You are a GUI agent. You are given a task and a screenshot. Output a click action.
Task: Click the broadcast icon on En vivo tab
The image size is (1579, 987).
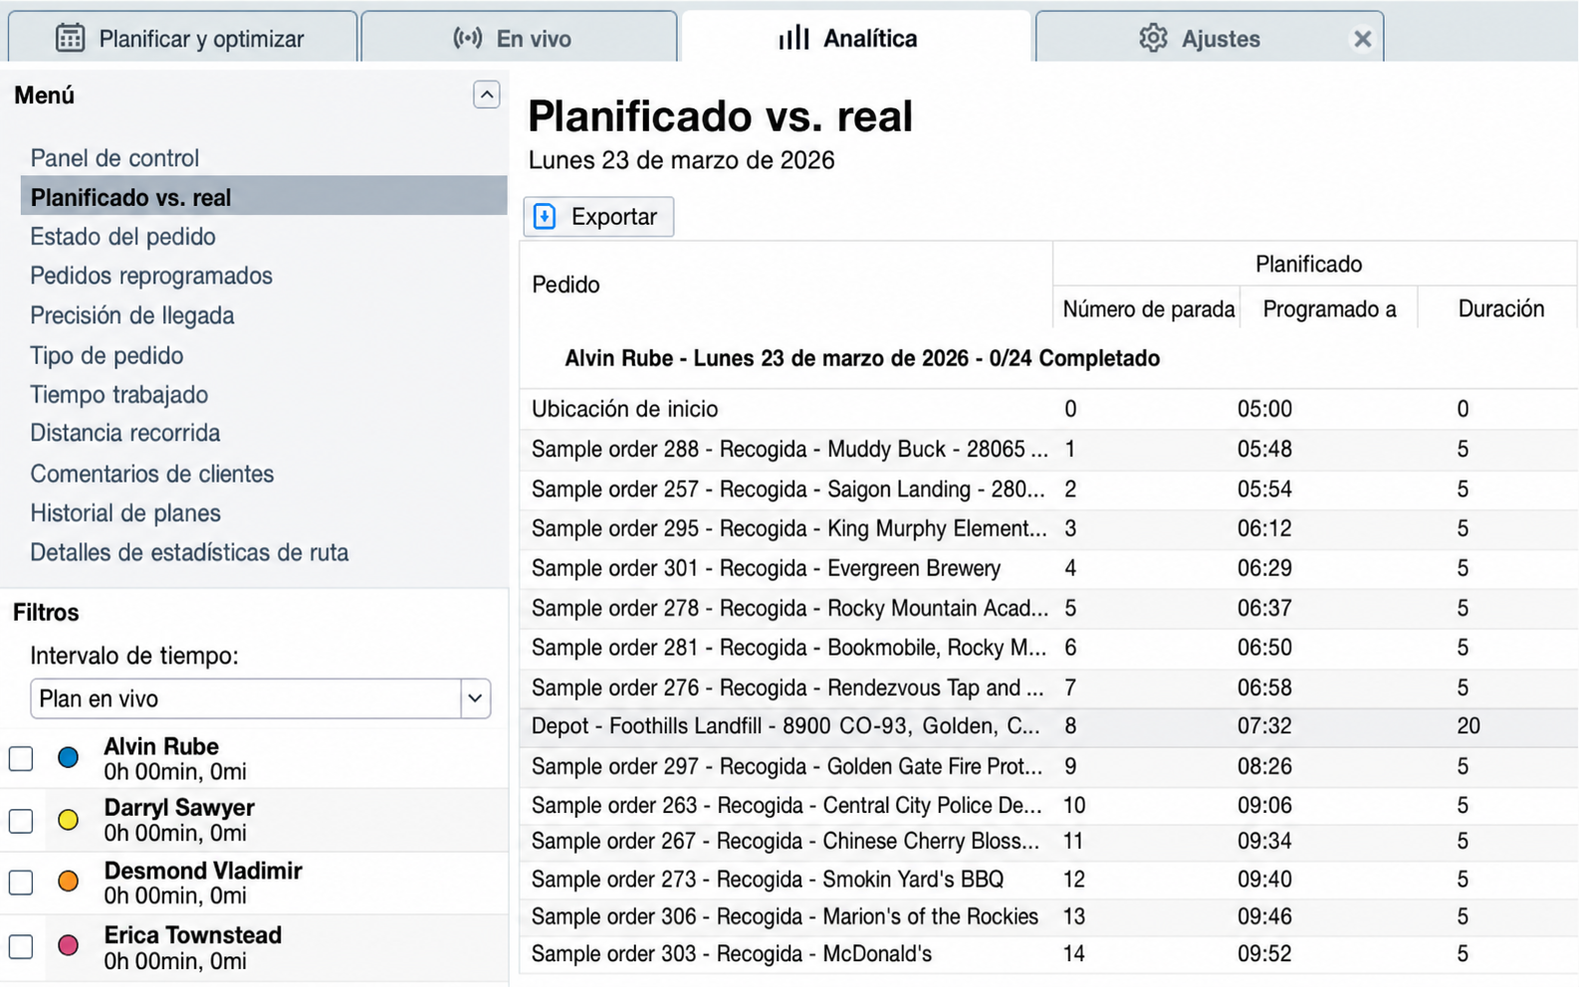(x=467, y=38)
